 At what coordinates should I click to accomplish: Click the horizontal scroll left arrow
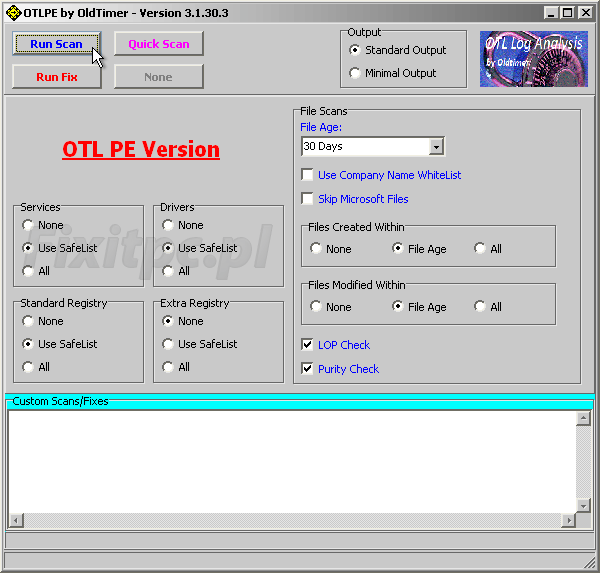[x=16, y=520]
